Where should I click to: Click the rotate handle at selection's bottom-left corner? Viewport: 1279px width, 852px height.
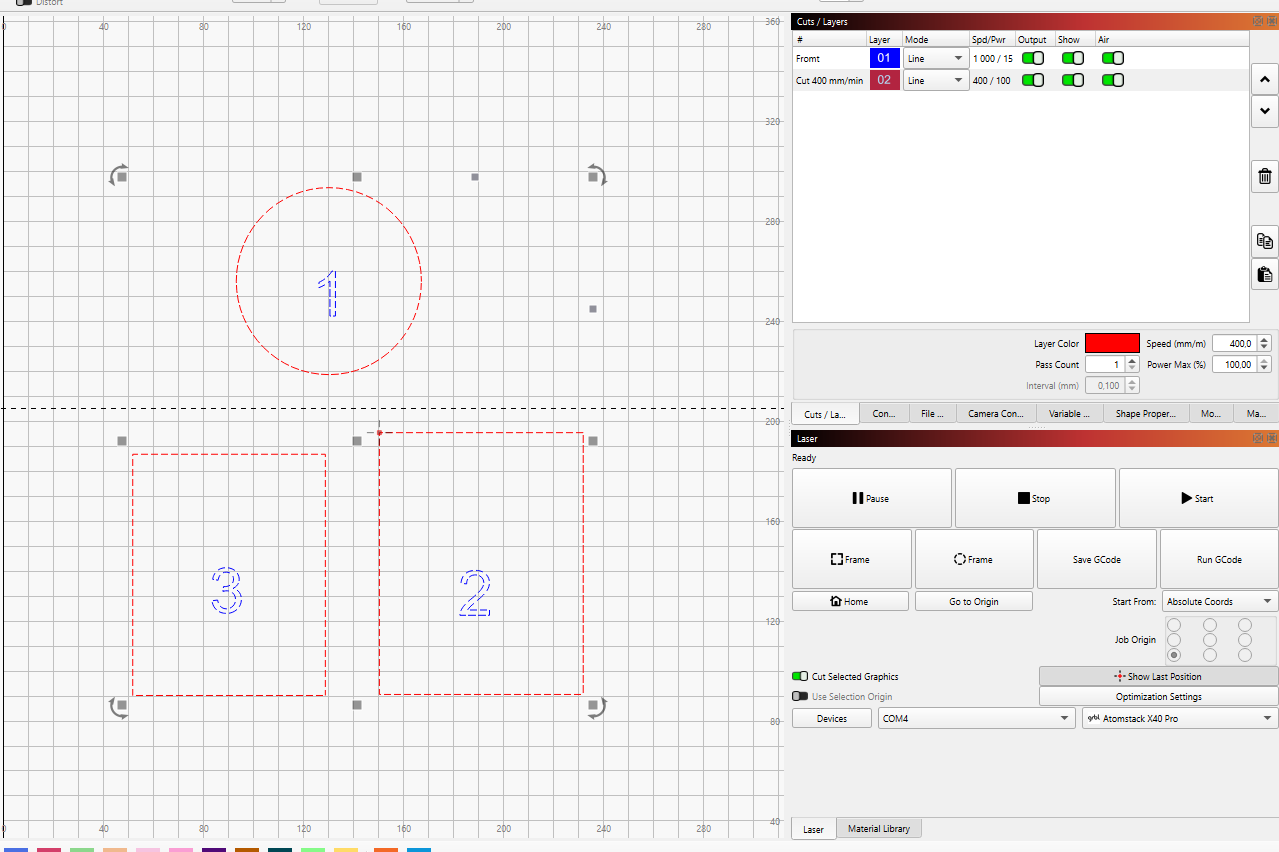[118, 707]
